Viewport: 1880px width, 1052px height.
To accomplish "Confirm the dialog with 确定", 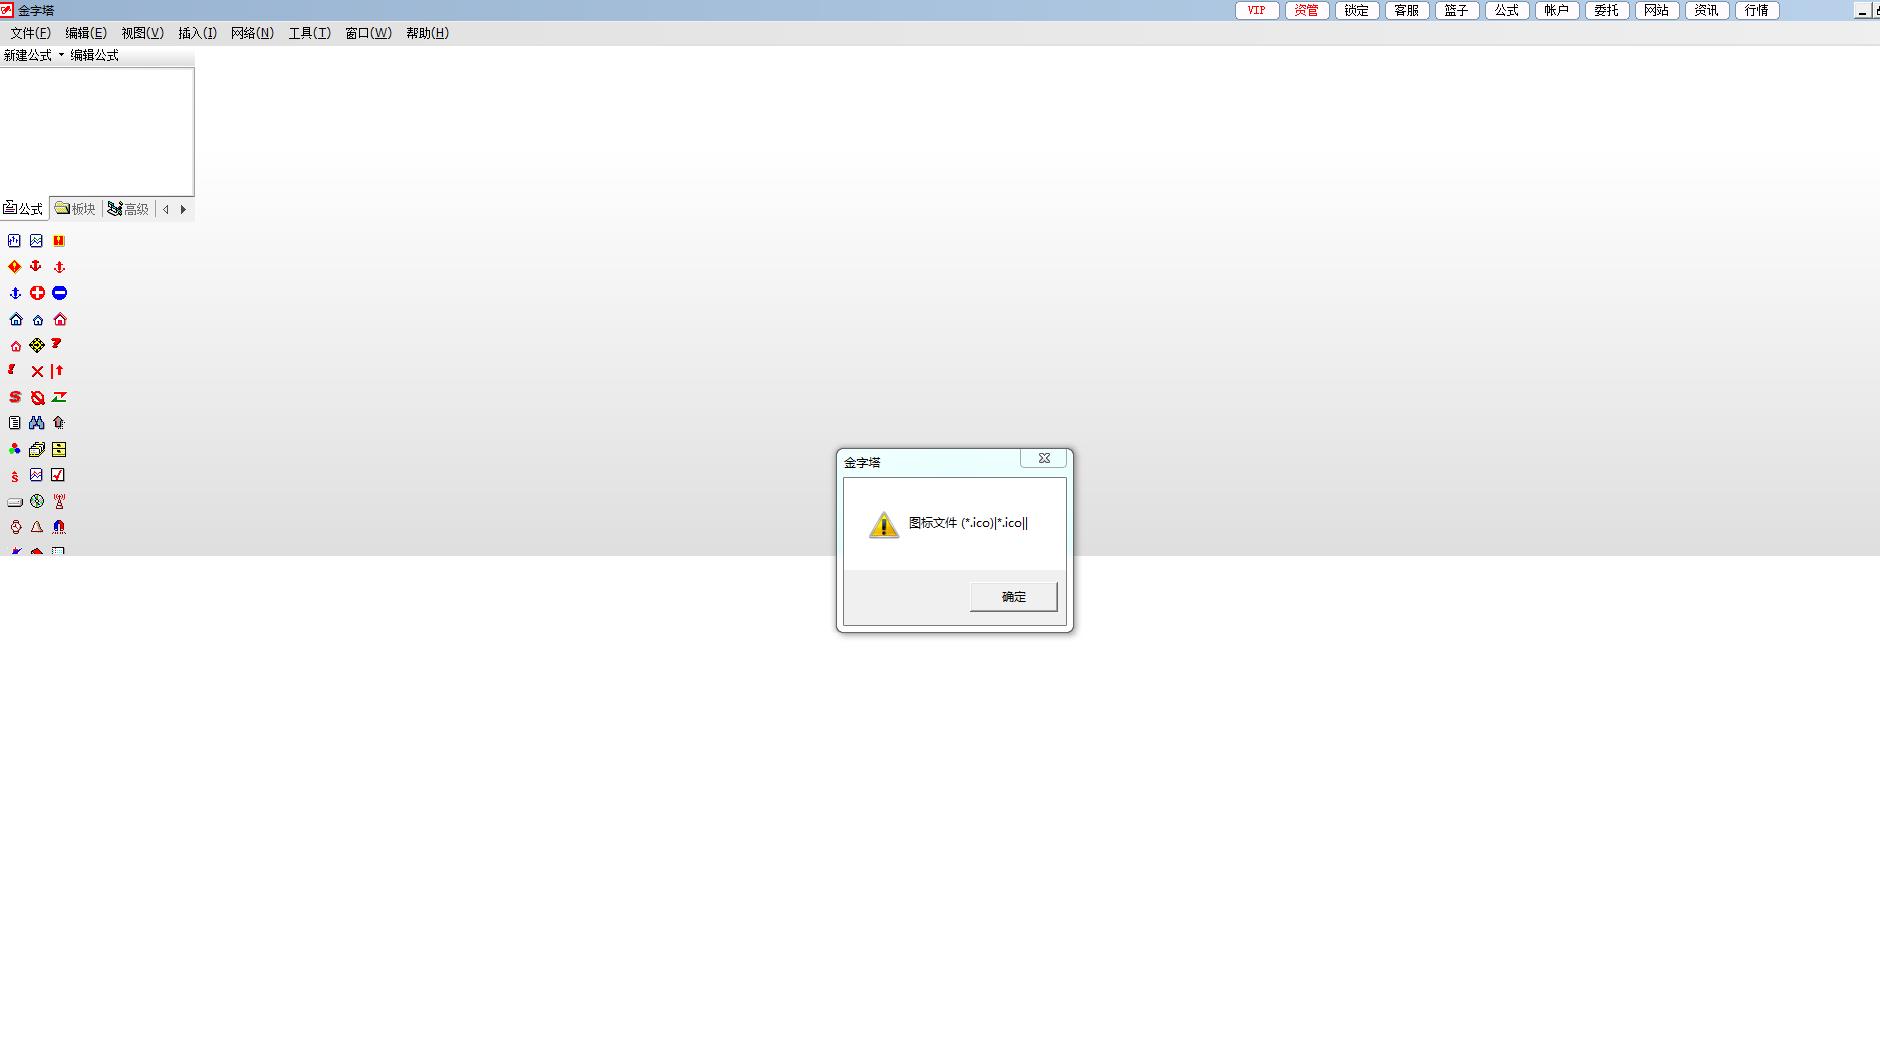I will [1014, 597].
